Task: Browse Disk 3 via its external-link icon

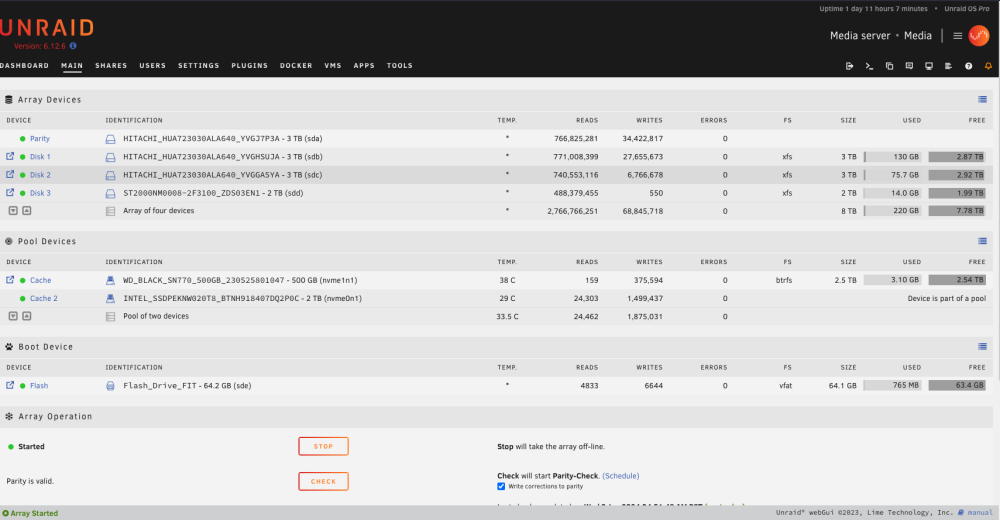Action: coord(10,192)
